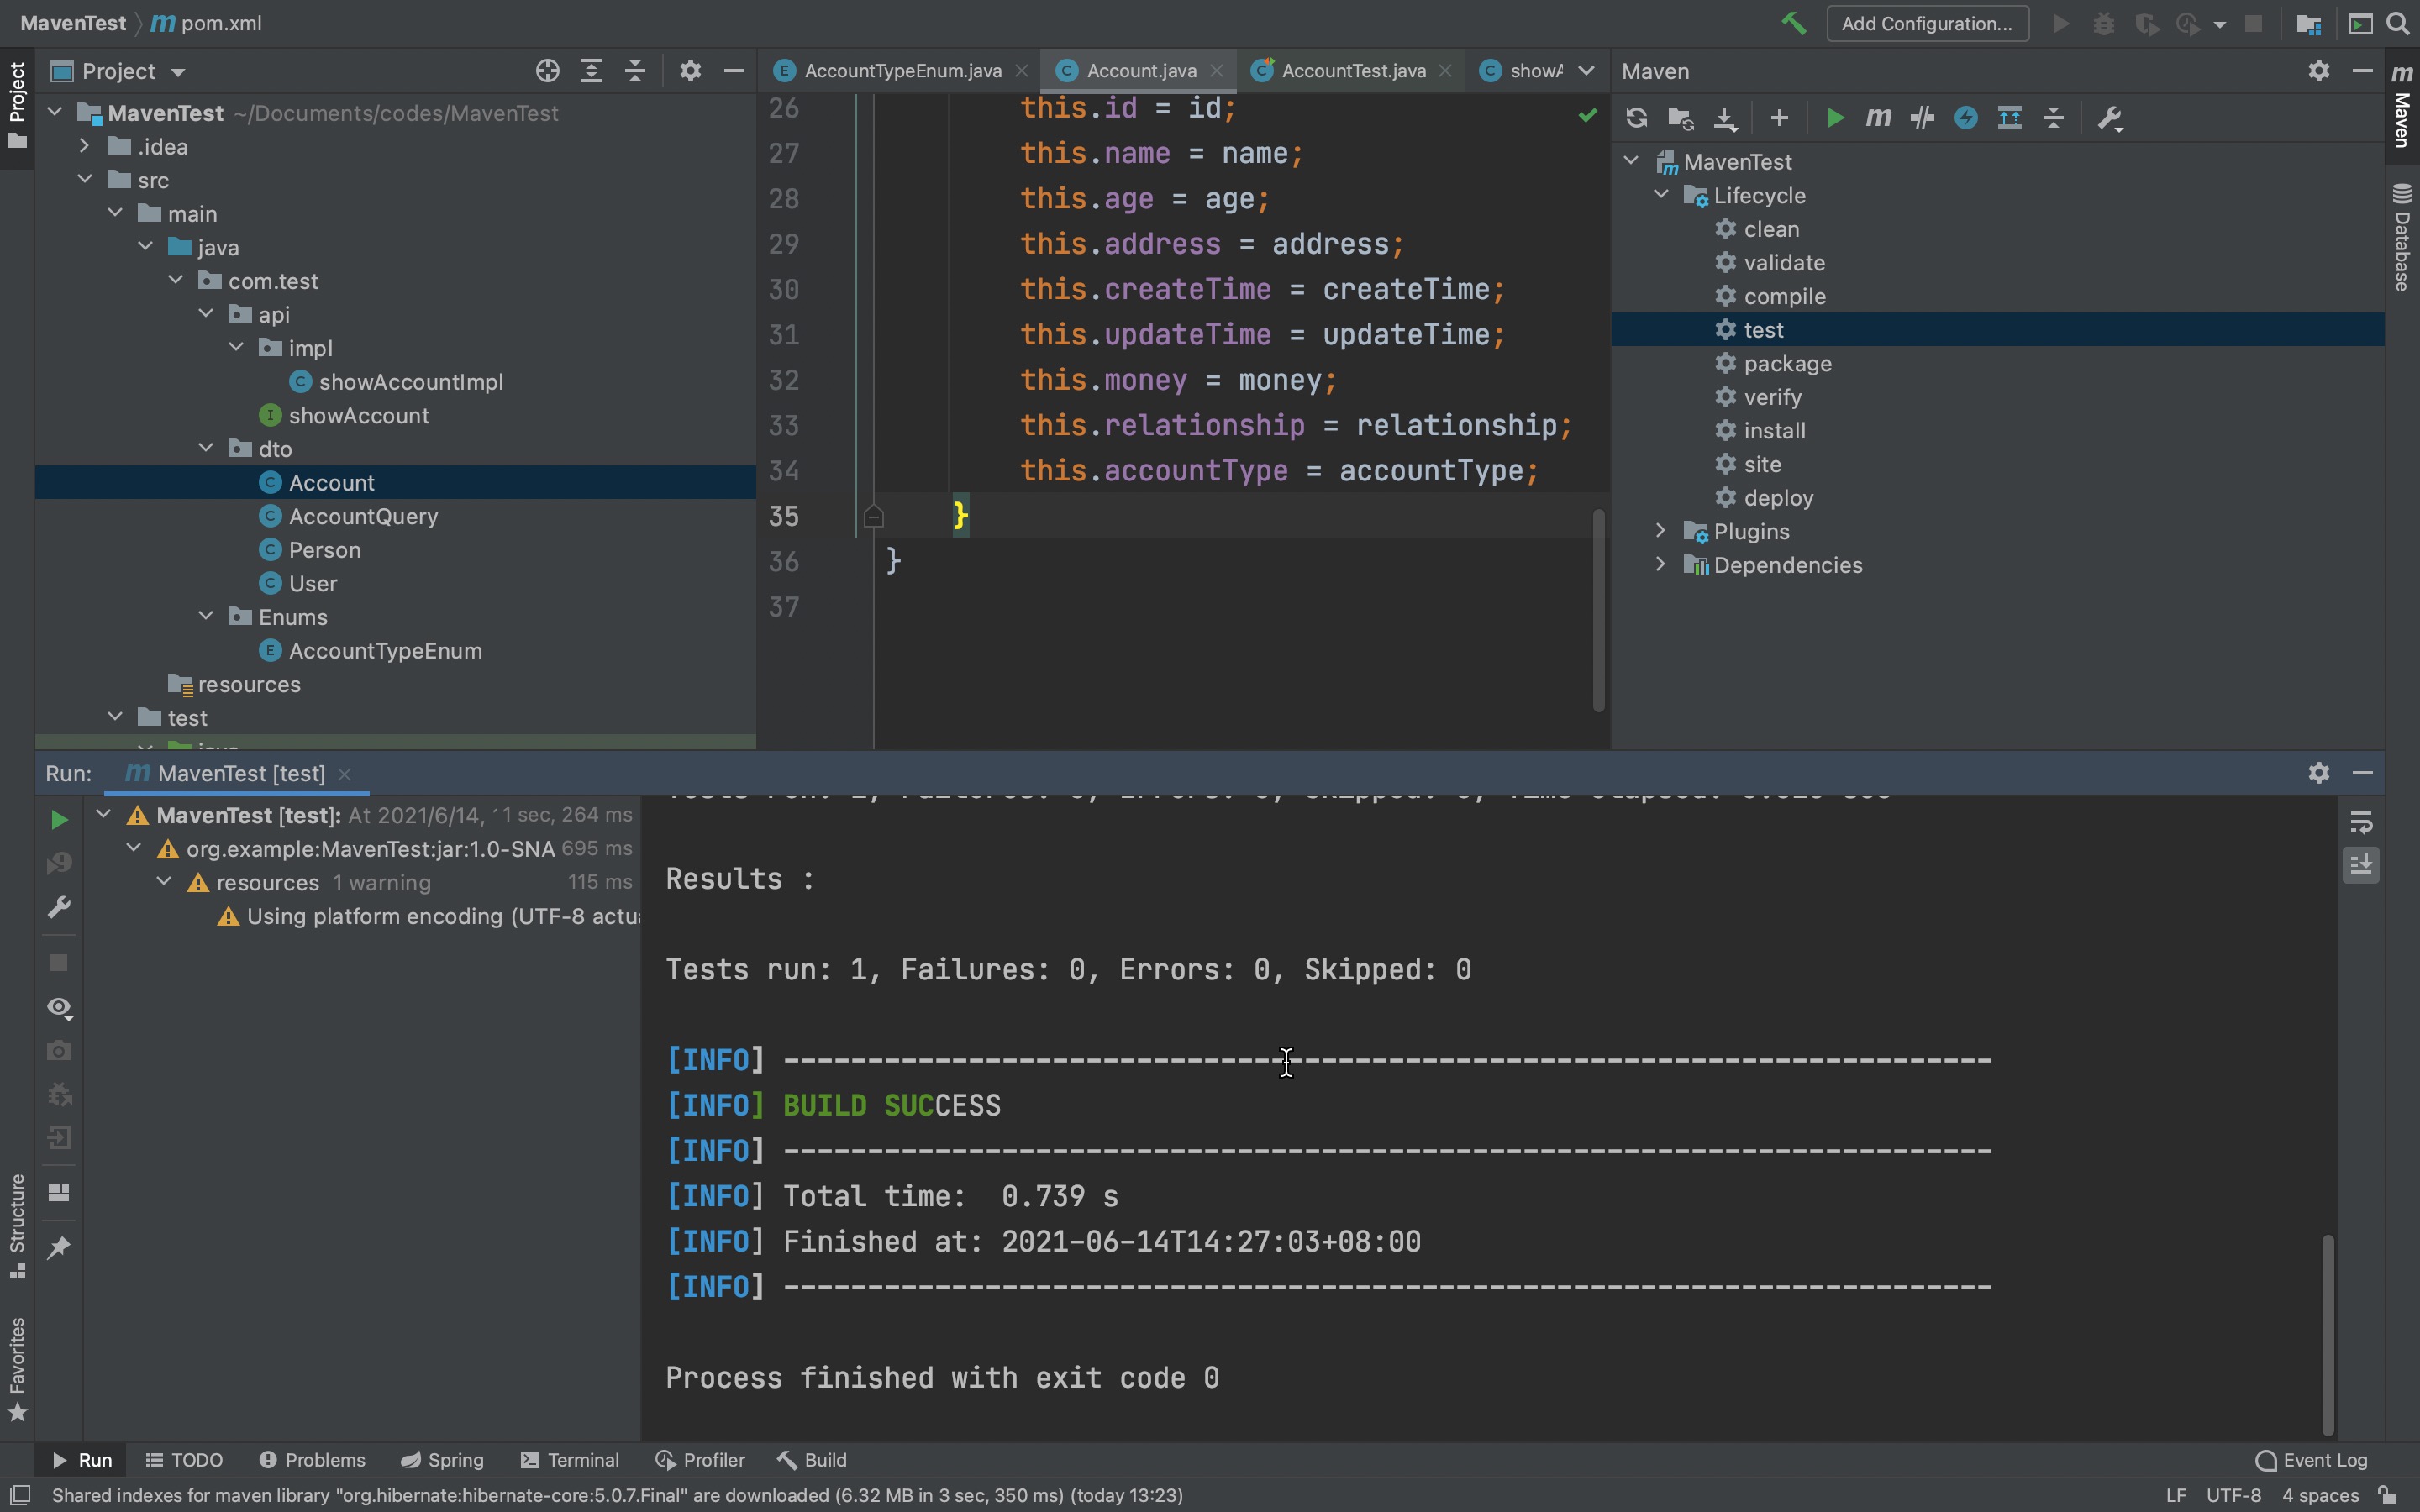Run Maven build with green play icon

click(x=1834, y=118)
